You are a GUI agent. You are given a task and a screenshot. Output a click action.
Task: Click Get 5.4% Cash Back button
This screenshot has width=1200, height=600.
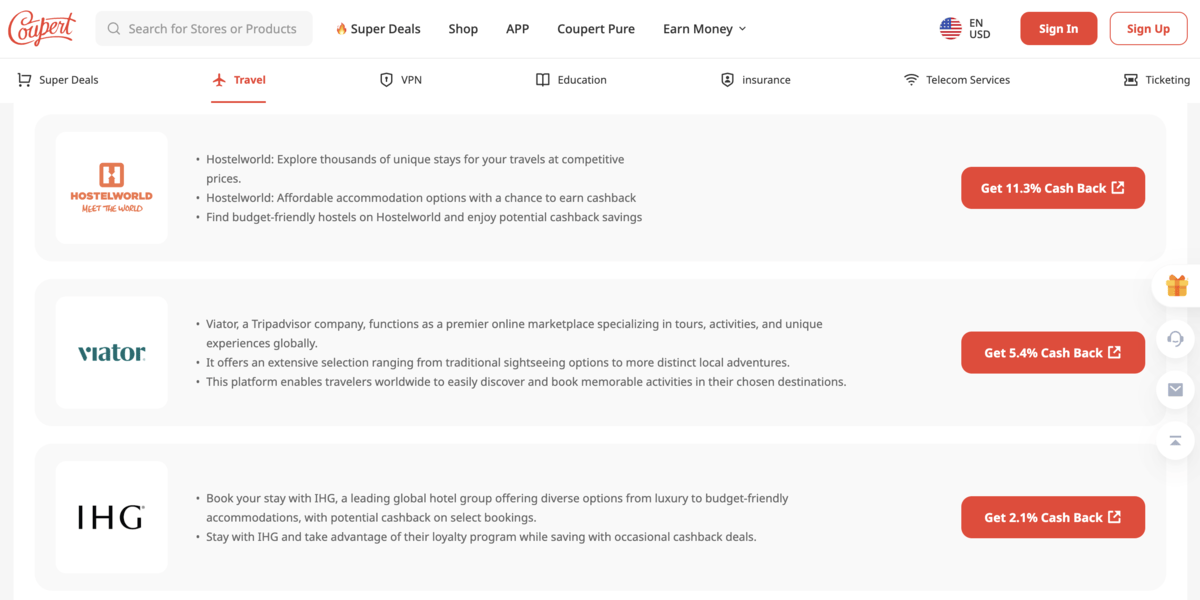[x=1052, y=353]
